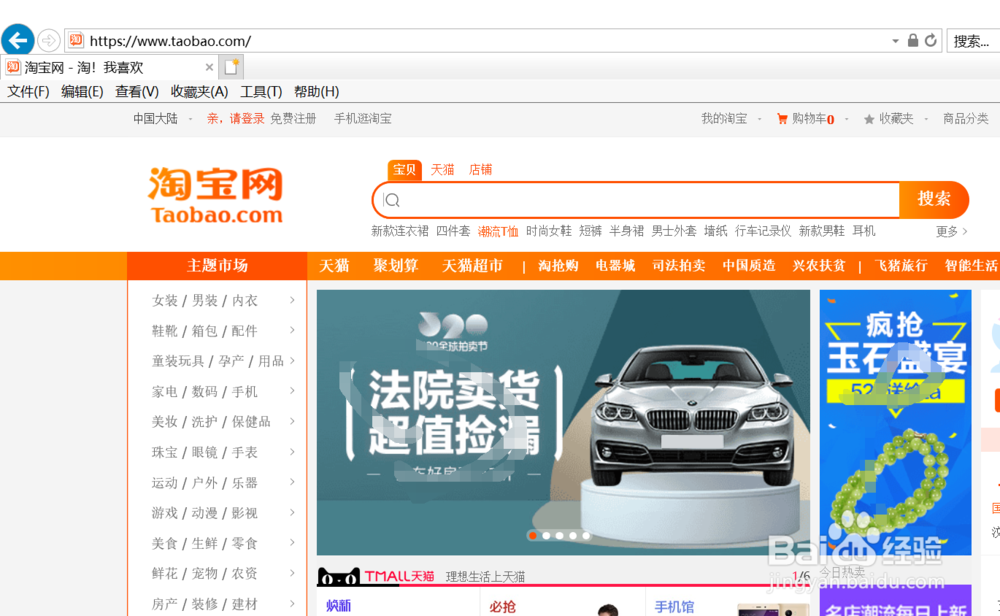Screen dimensions: 1000x616
Task: Click the Taobao favicon in address bar
Action: tap(76, 41)
